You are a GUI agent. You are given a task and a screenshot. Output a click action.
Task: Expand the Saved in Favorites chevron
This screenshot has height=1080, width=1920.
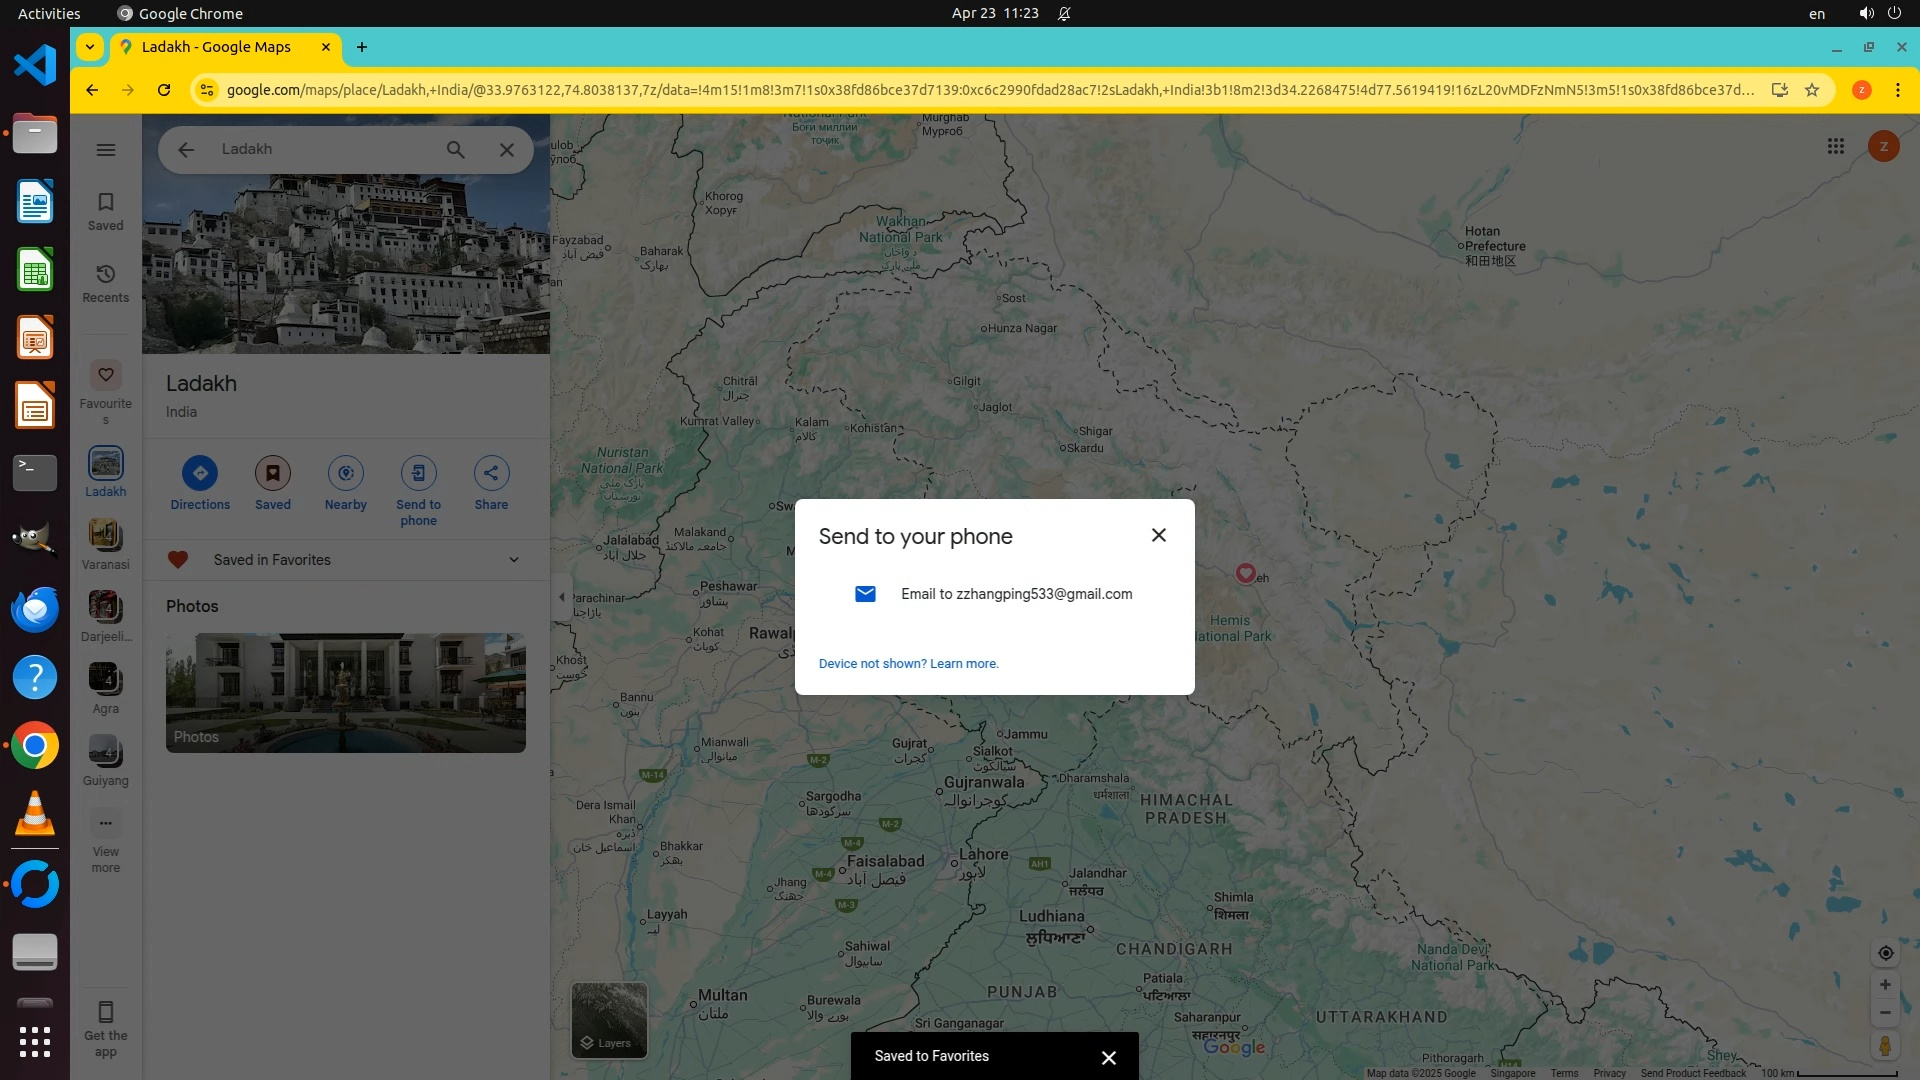(x=514, y=560)
